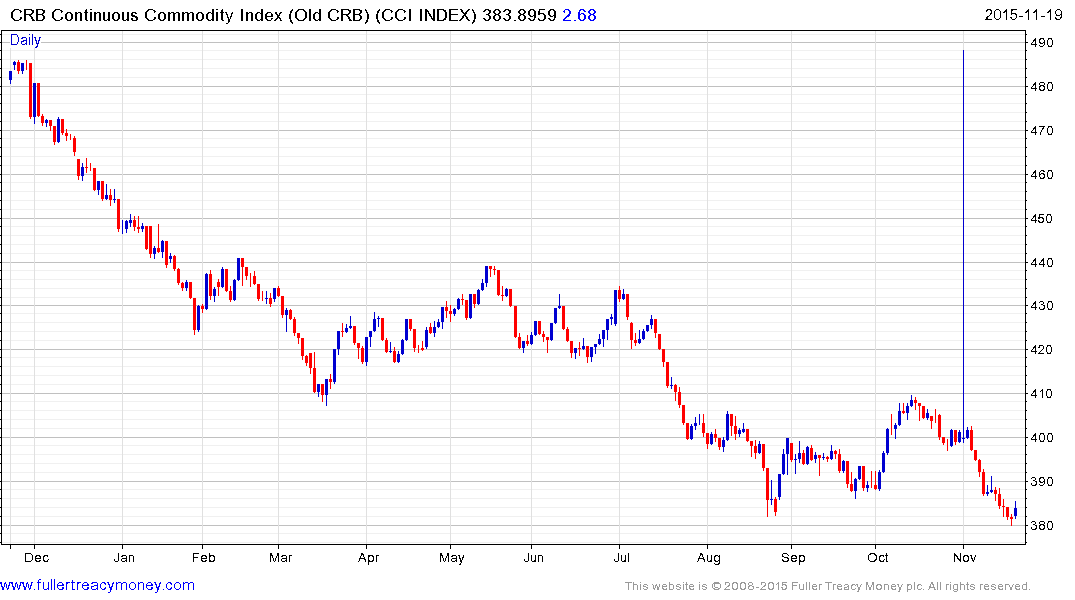Click the 'Jan' month label on axis
The width and height of the screenshot is (1075, 600).
124,557
